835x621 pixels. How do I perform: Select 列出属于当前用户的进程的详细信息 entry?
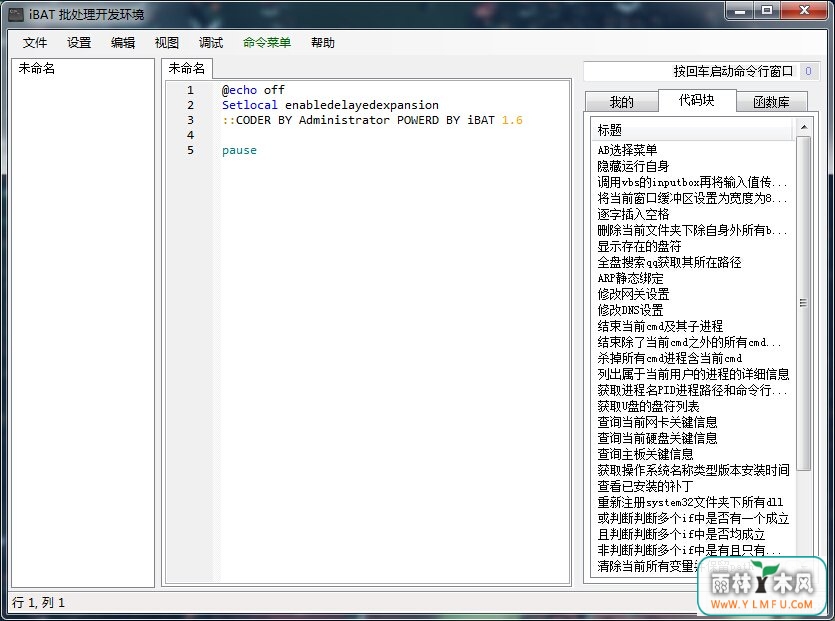click(693, 374)
